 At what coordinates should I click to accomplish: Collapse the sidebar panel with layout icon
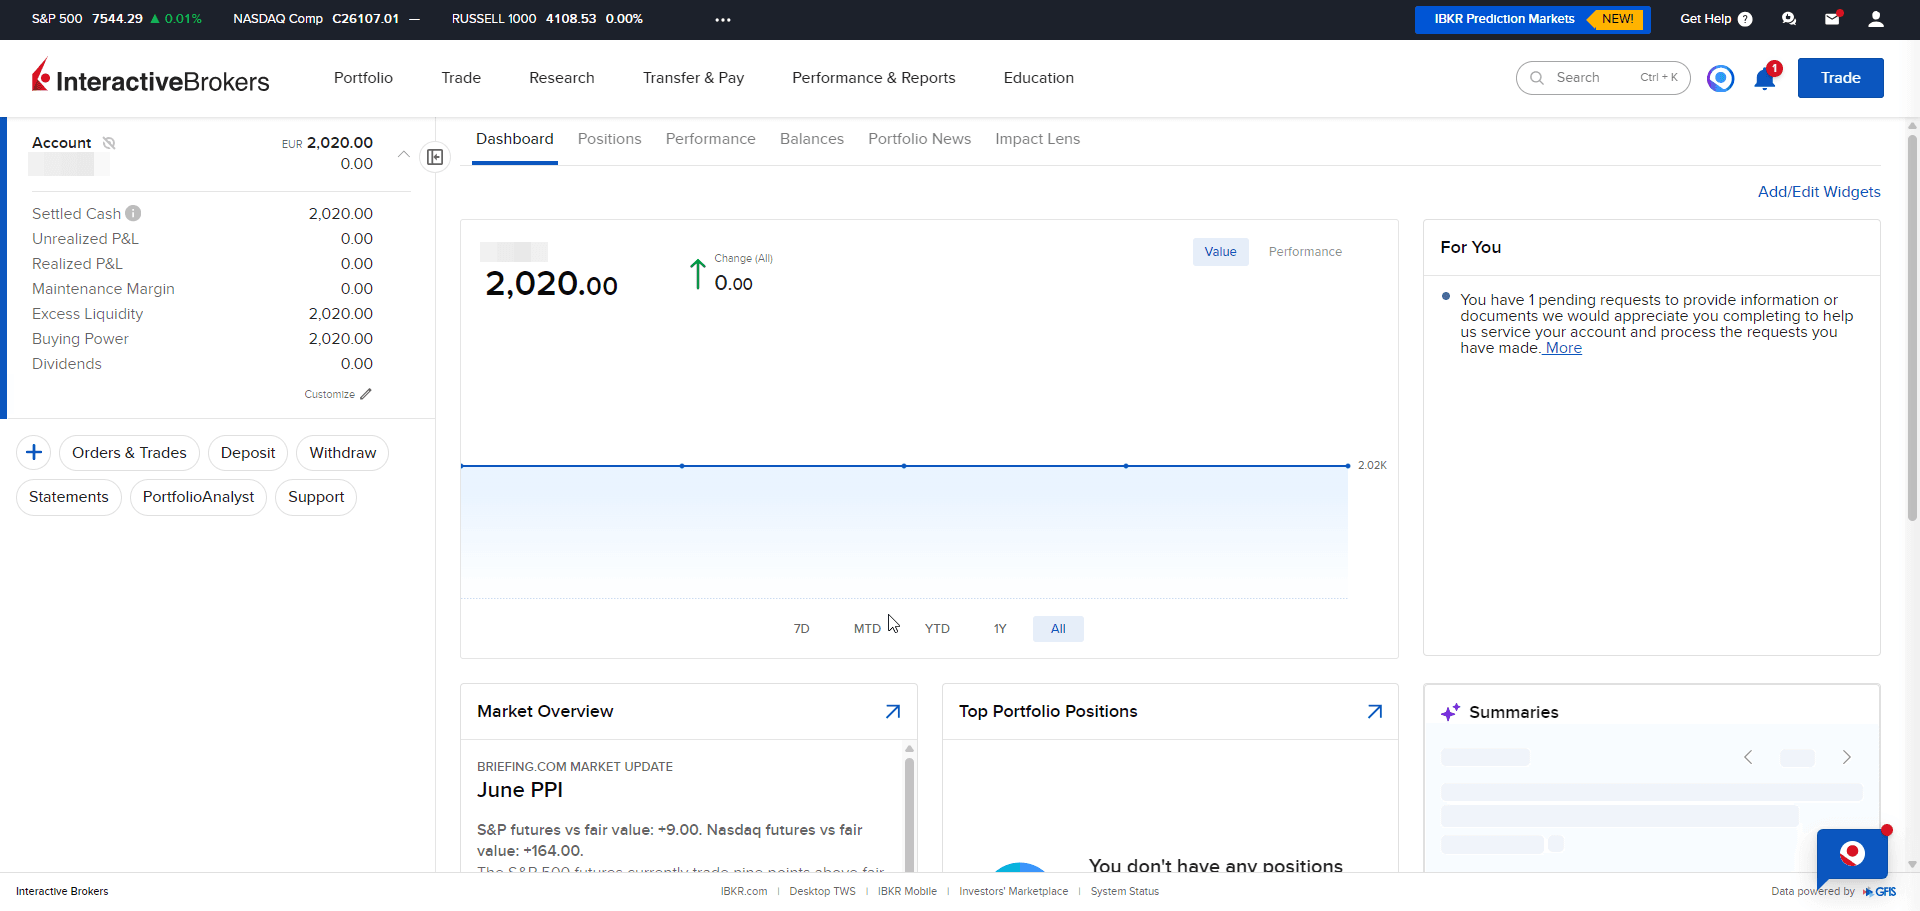coord(435,157)
